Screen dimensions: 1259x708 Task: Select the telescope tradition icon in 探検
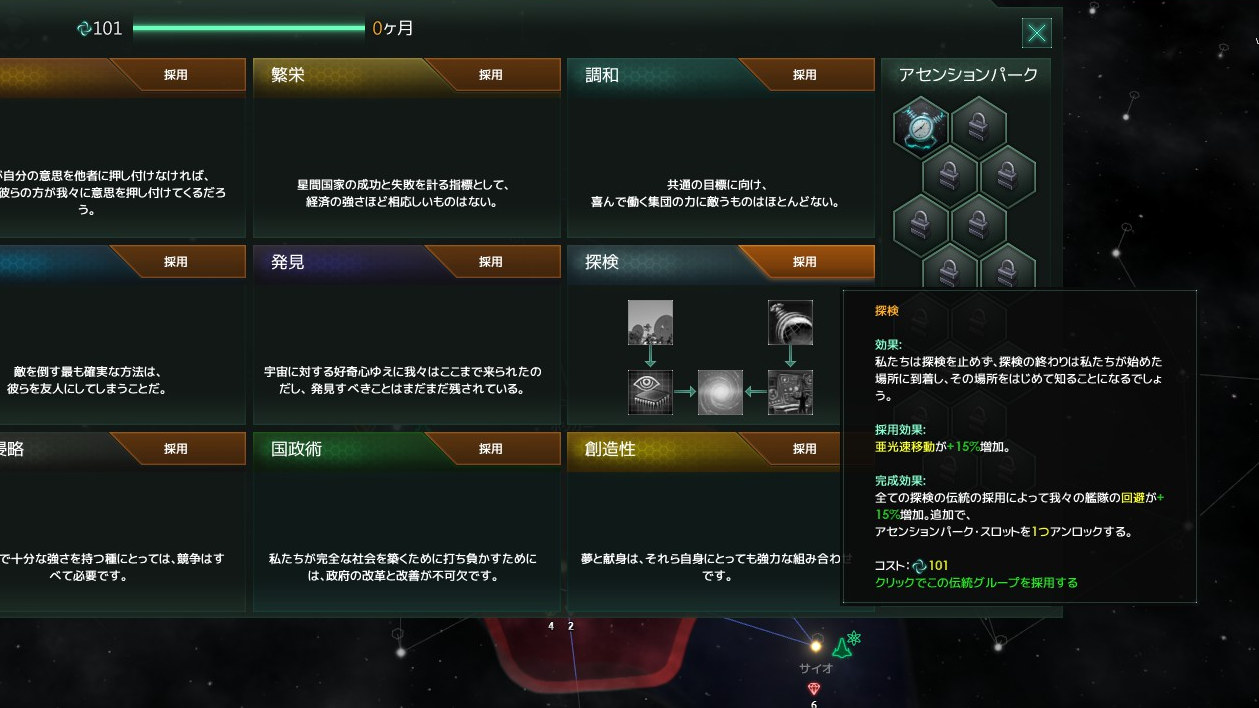[x=790, y=322]
